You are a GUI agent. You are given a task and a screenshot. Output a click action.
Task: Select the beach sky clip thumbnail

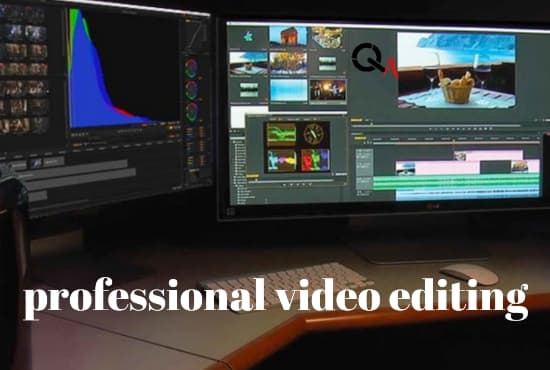click(248, 63)
